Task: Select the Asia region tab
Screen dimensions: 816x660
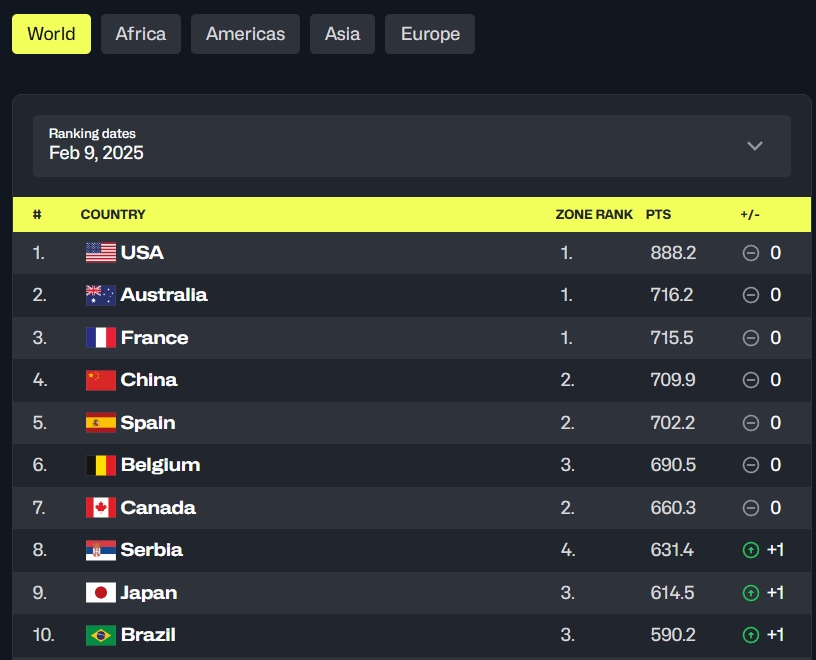Action: point(342,34)
